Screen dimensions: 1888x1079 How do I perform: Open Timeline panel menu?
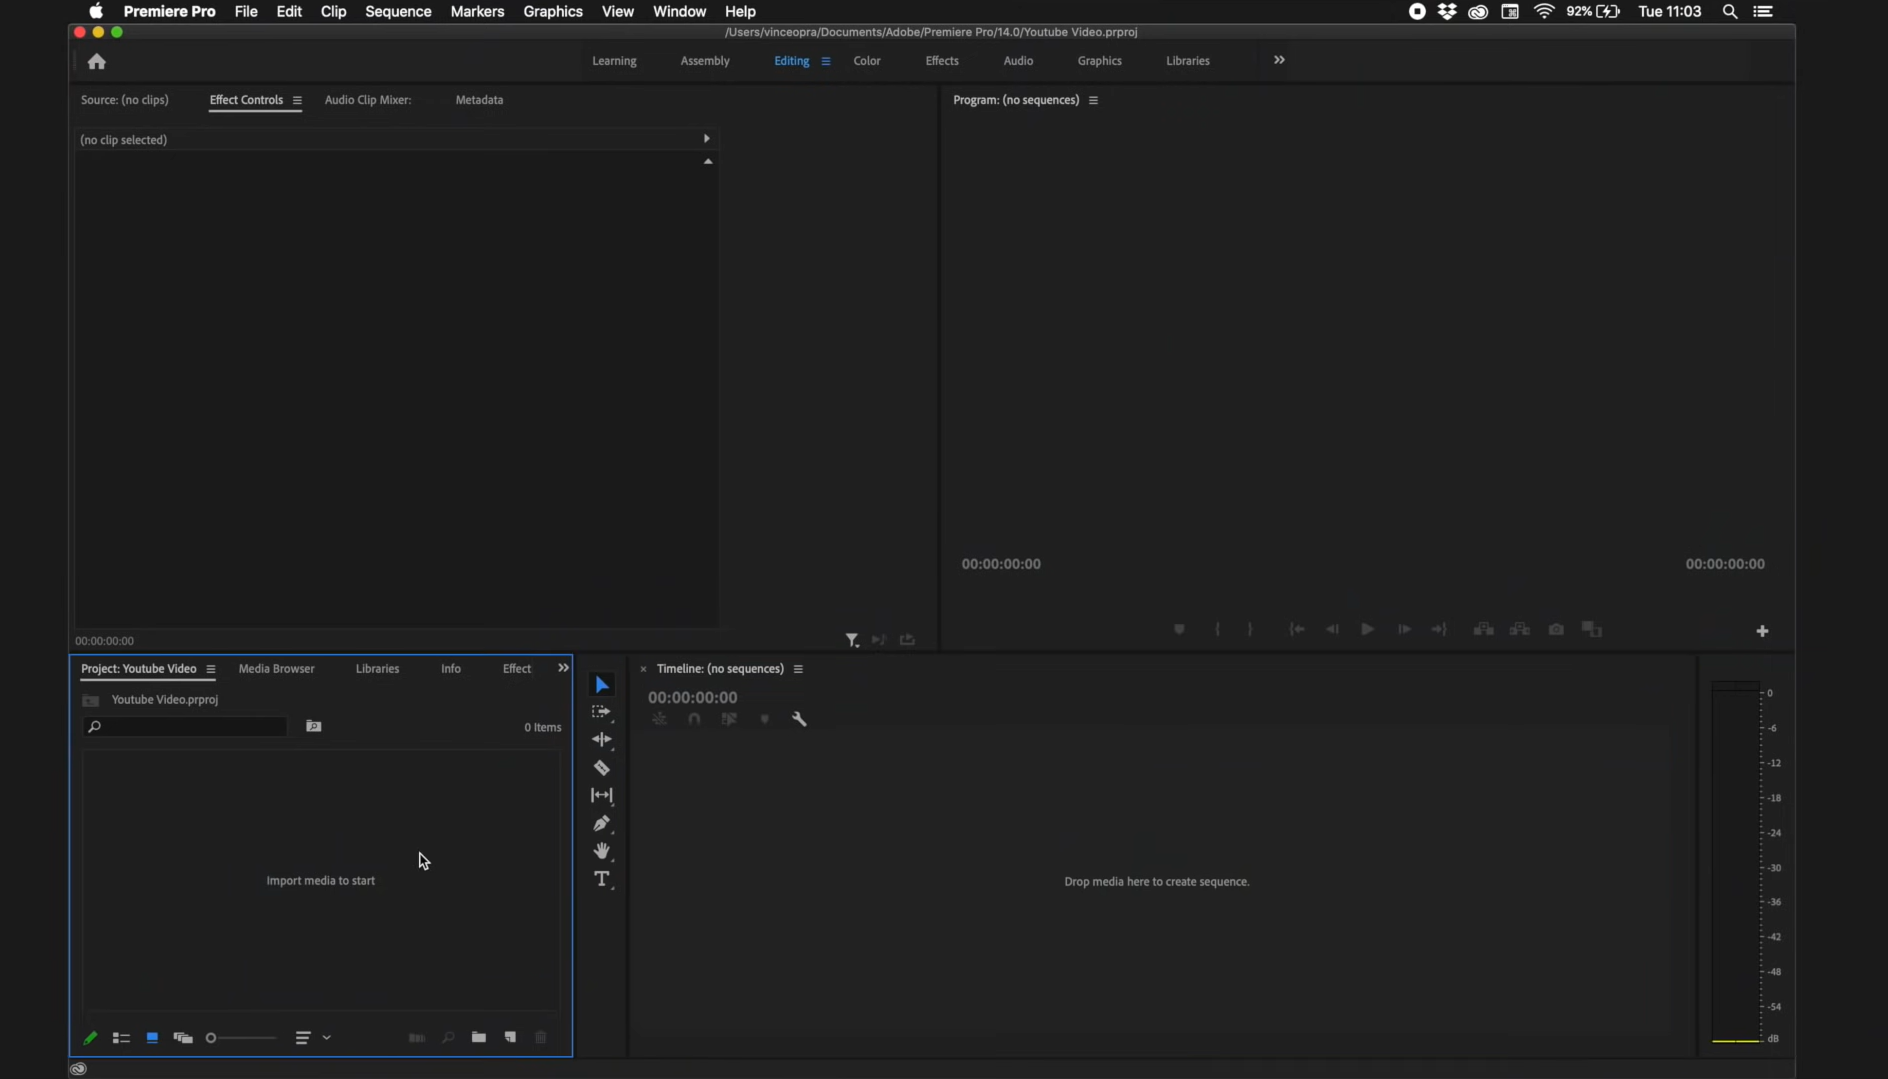tap(798, 669)
